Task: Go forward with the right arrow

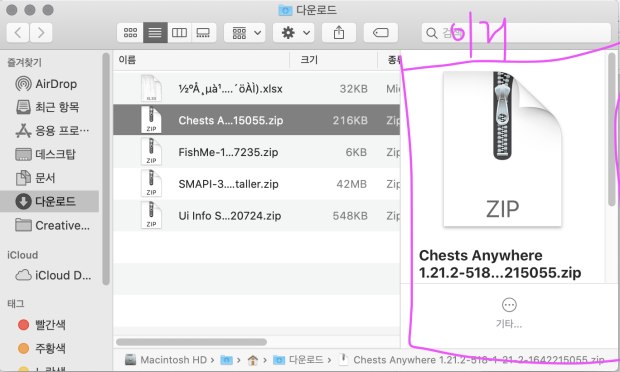Action: tap(41, 33)
